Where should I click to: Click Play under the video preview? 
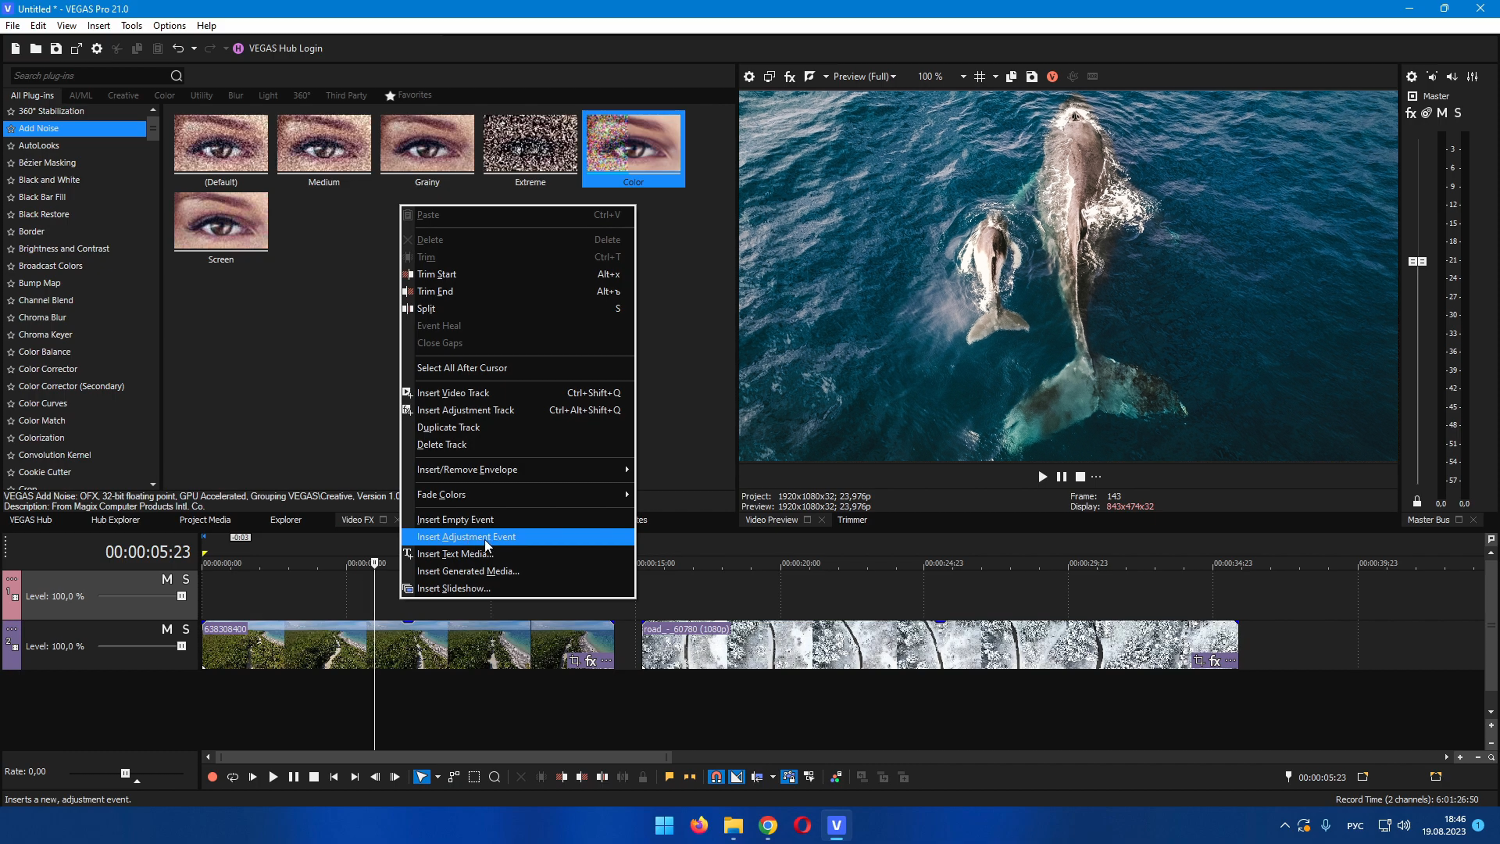click(x=1043, y=477)
